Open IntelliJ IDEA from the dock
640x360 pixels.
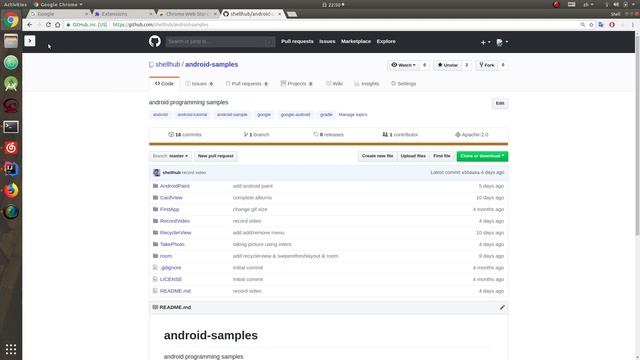(11, 169)
